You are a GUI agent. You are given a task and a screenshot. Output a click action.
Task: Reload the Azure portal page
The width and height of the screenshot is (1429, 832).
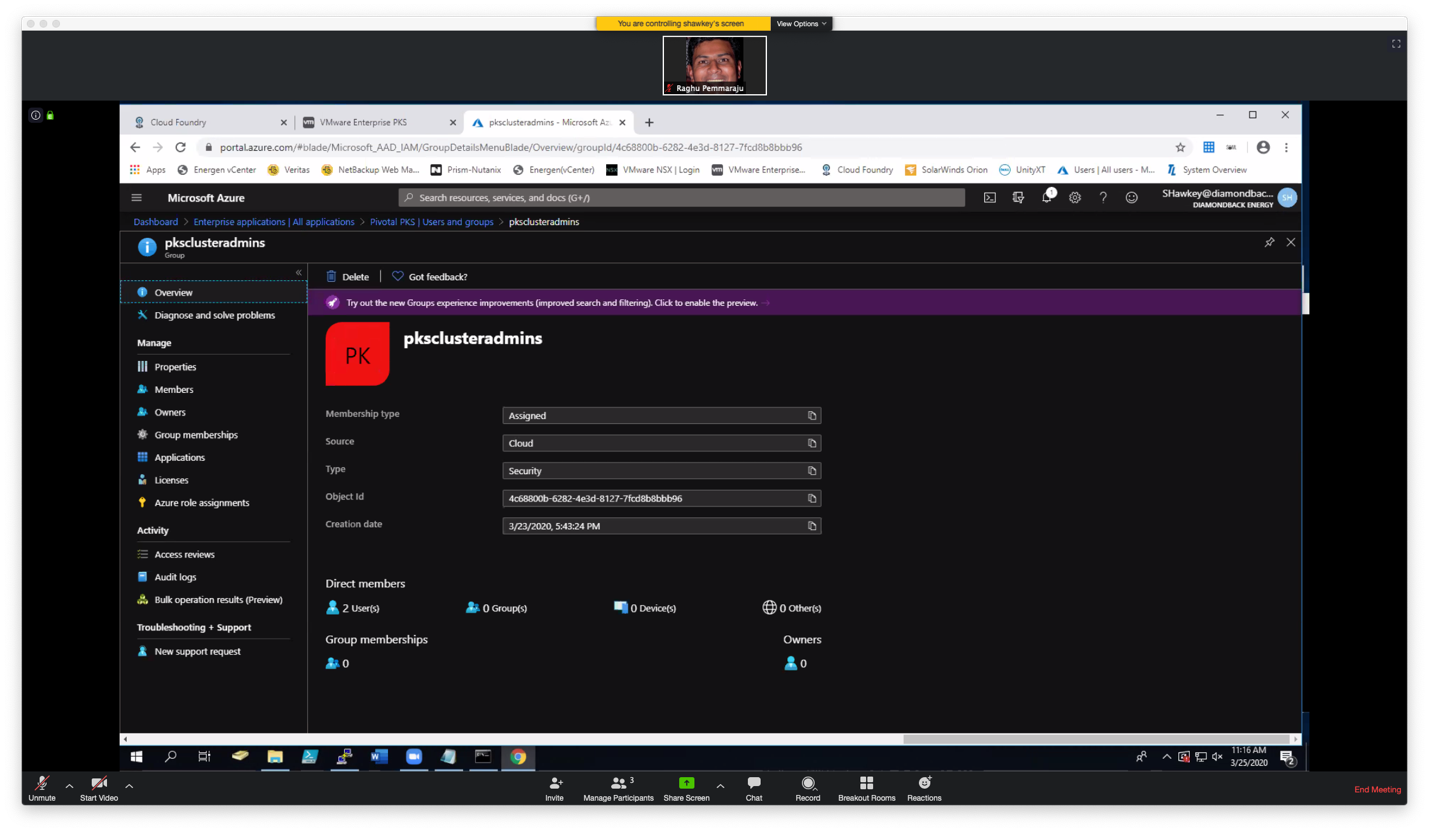click(x=180, y=147)
